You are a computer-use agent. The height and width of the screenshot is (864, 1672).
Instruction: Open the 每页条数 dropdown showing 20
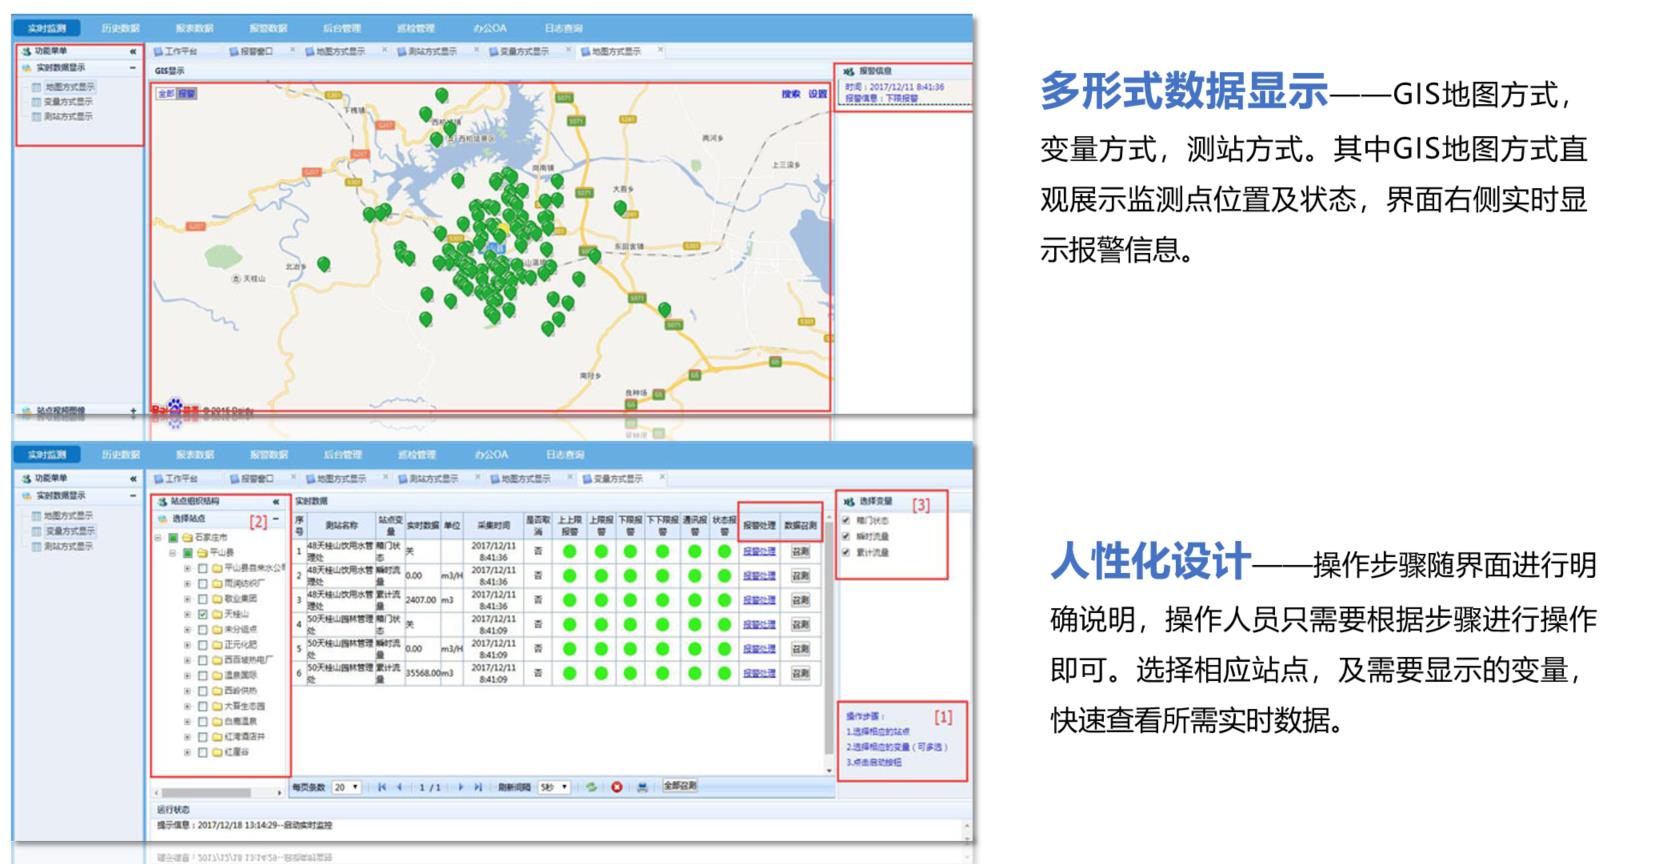pyautogui.click(x=346, y=788)
